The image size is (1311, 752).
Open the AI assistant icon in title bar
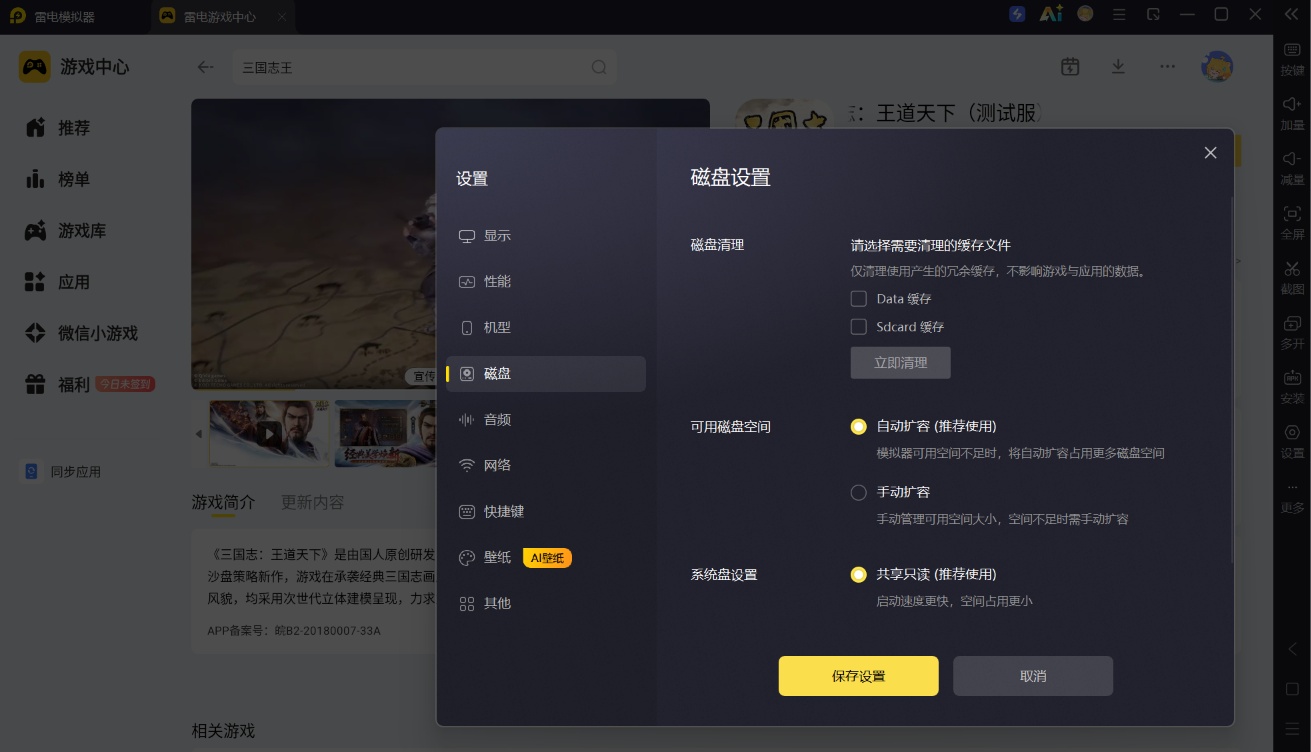click(x=1050, y=14)
